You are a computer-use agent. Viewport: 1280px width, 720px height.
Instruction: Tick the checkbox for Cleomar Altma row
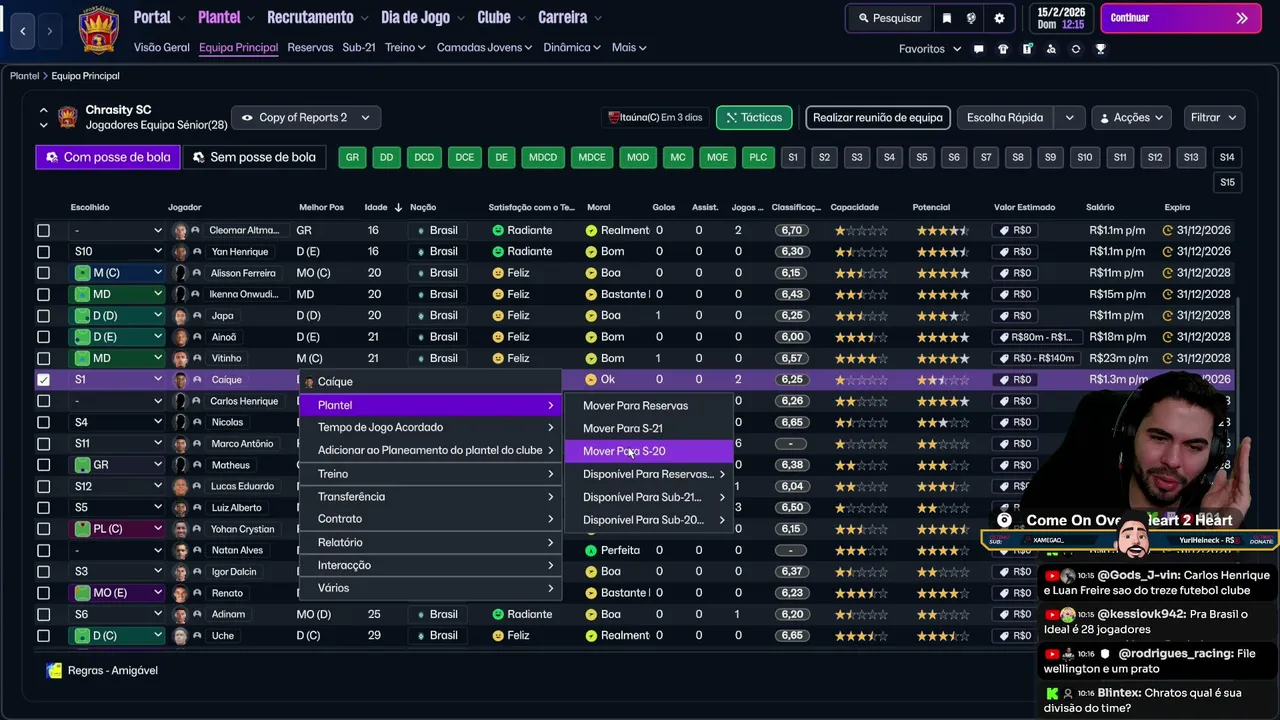coord(43,230)
